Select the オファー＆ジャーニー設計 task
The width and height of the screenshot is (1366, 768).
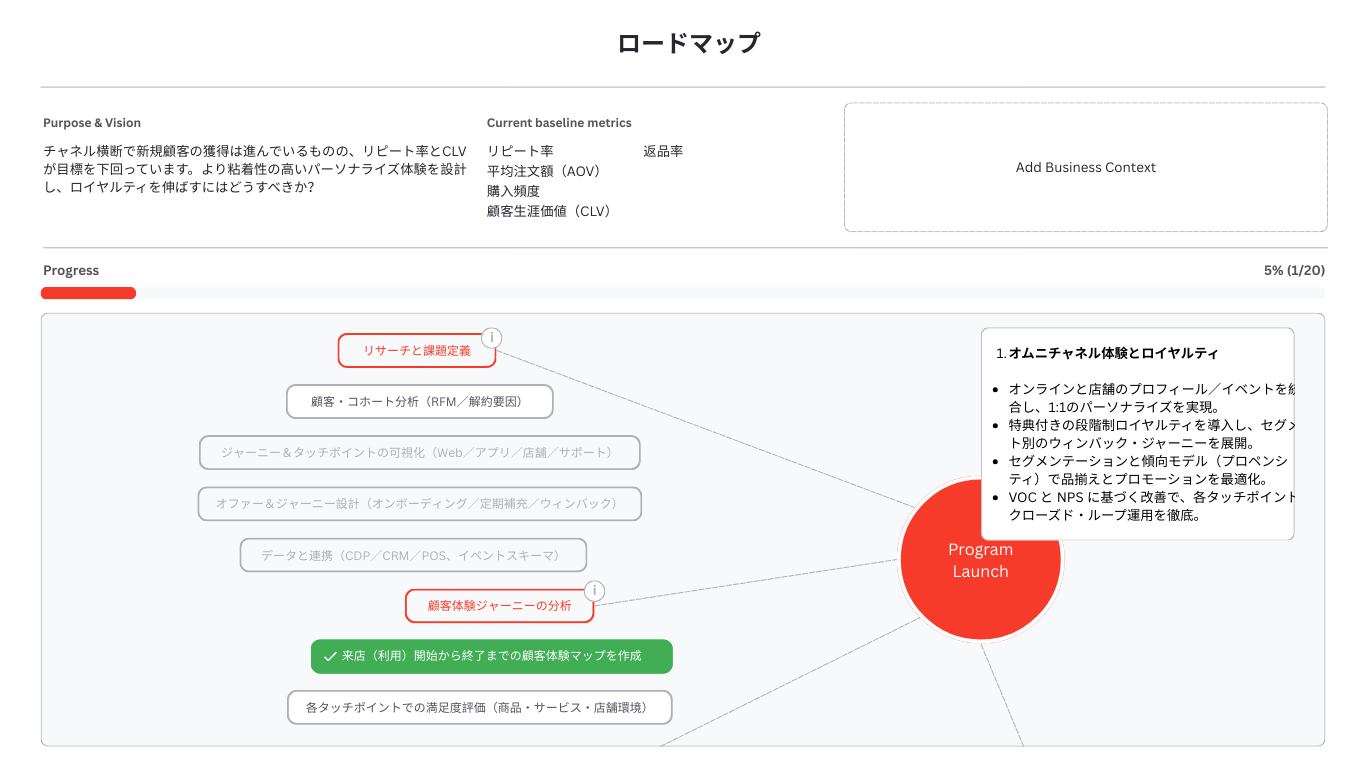pyautogui.click(x=419, y=504)
